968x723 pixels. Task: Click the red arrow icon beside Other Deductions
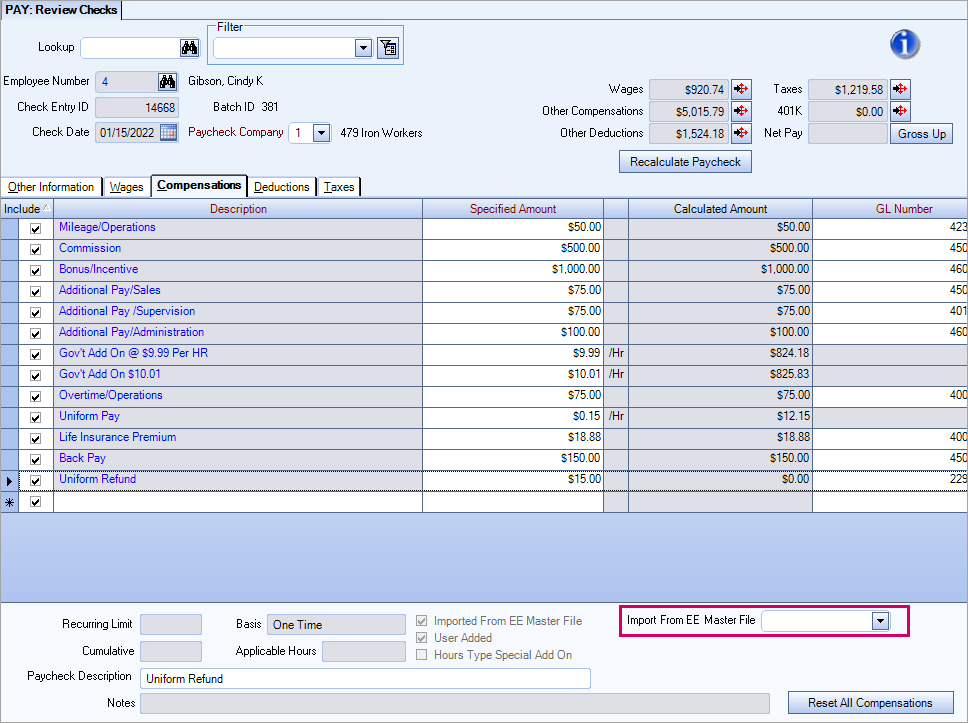pyautogui.click(x=741, y=133)
